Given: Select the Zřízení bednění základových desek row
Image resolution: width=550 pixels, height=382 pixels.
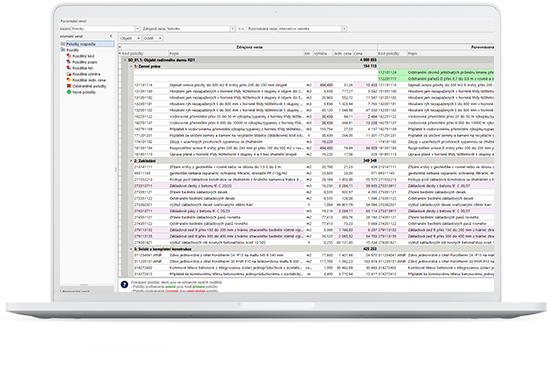Looking at the screenshot, I should (x=313, y=192).
